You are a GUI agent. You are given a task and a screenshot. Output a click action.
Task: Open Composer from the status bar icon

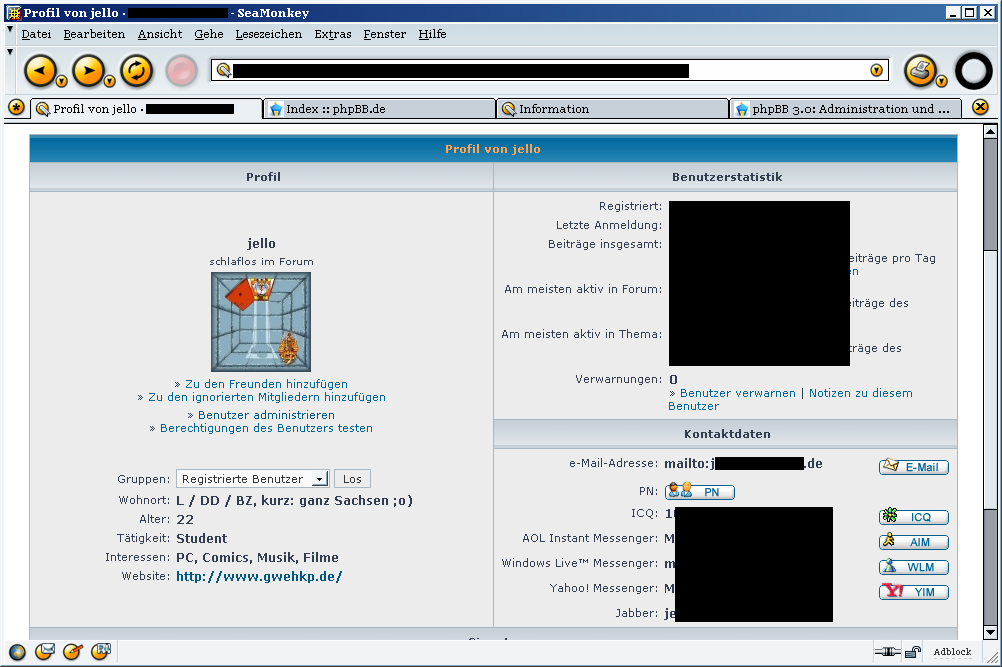73,652
